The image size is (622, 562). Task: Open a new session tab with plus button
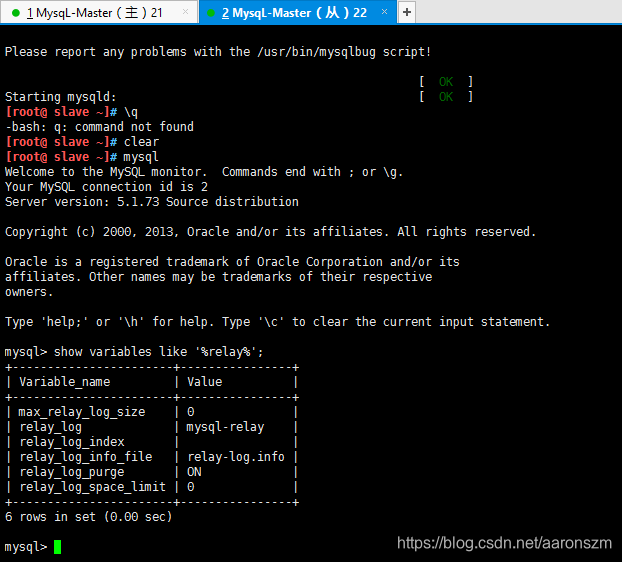click(x=407, y=12)
